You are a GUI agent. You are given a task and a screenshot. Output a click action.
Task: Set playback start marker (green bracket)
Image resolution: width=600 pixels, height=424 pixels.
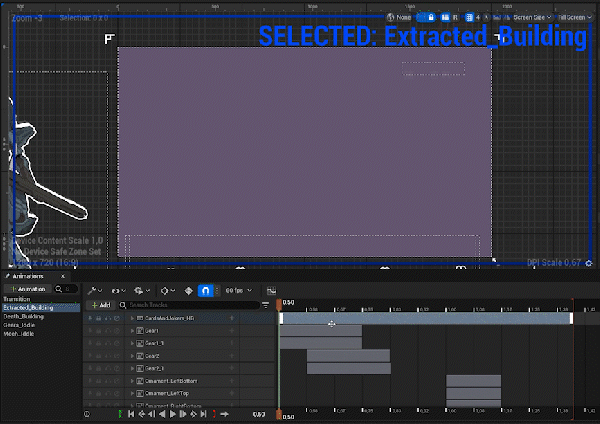120,414
